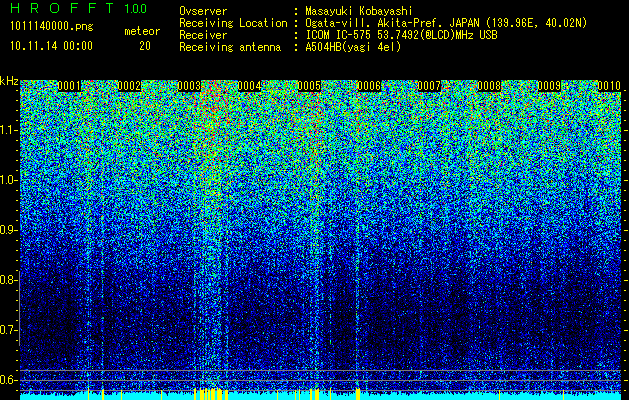Click the 'Receiving Location' label
Image resolution: width=629 pixels, height=400 pixels.
point(233,23)
